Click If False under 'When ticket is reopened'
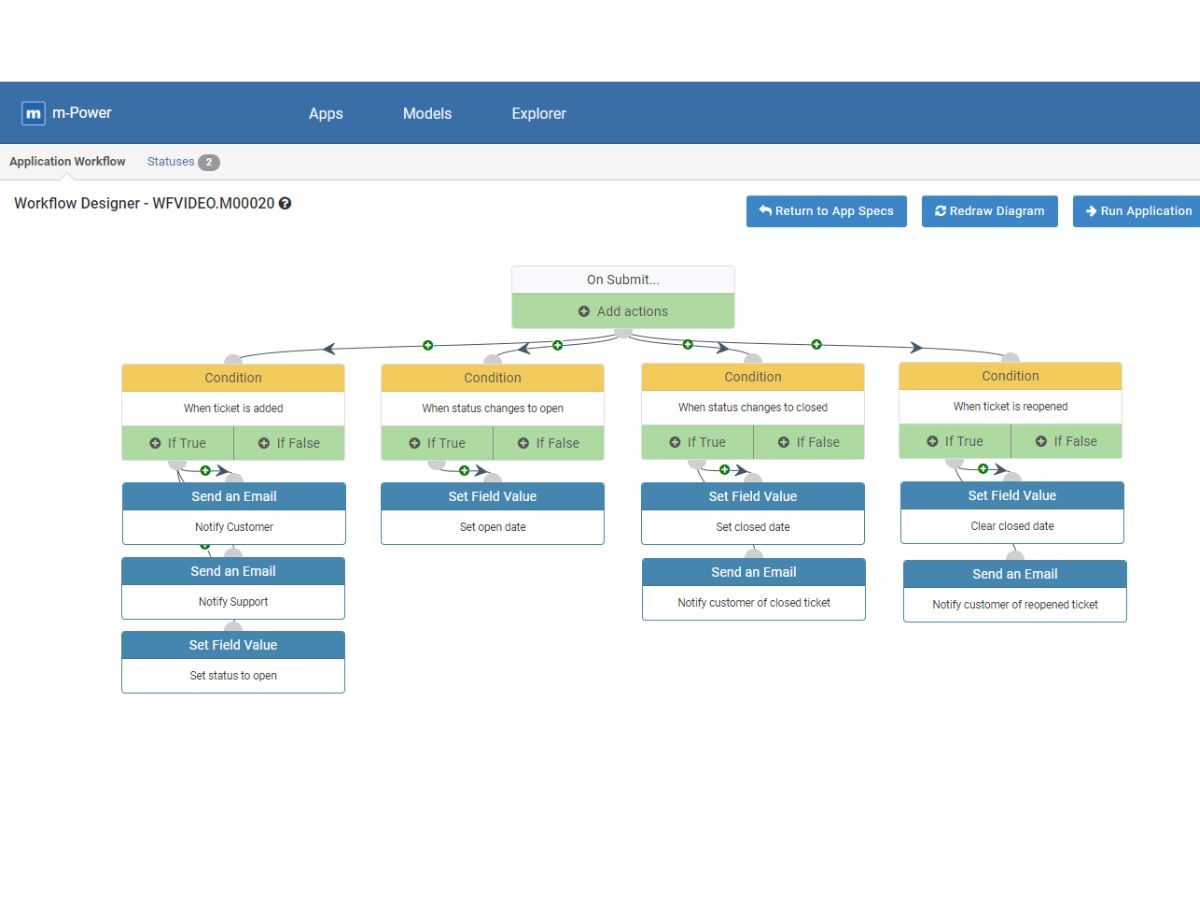Viewport: 1200px width, 900px height. (1067, 441)
